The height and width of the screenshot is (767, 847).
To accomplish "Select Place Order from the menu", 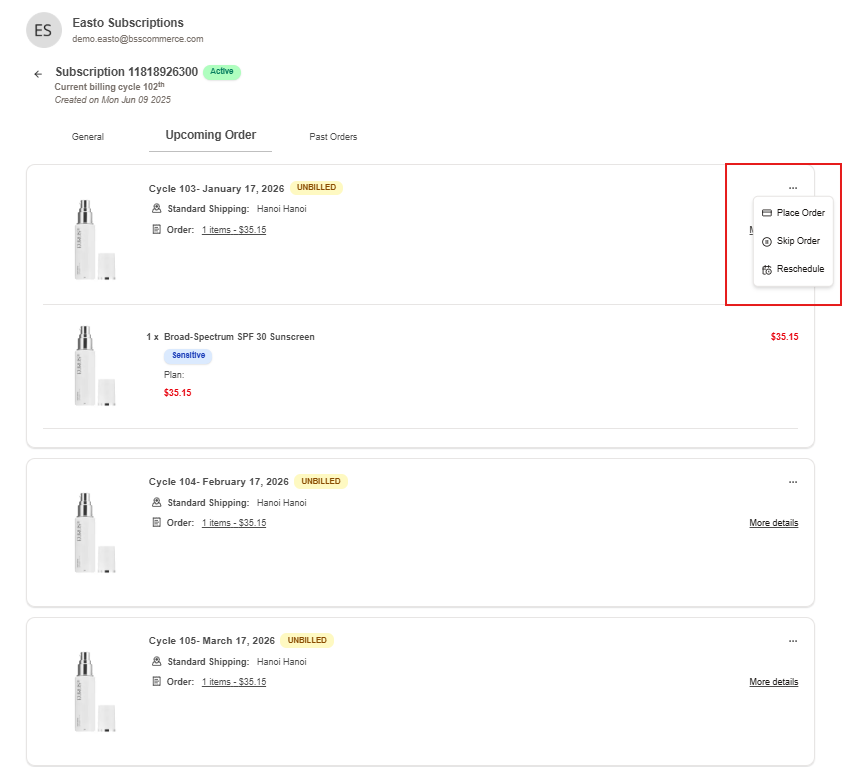I will click(x=793, y=213).
